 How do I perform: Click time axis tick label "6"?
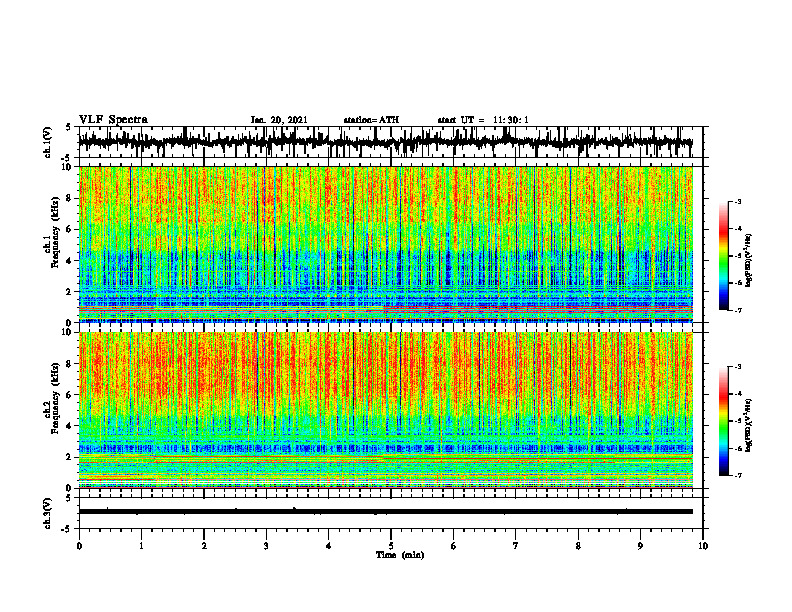click(454, 546)
